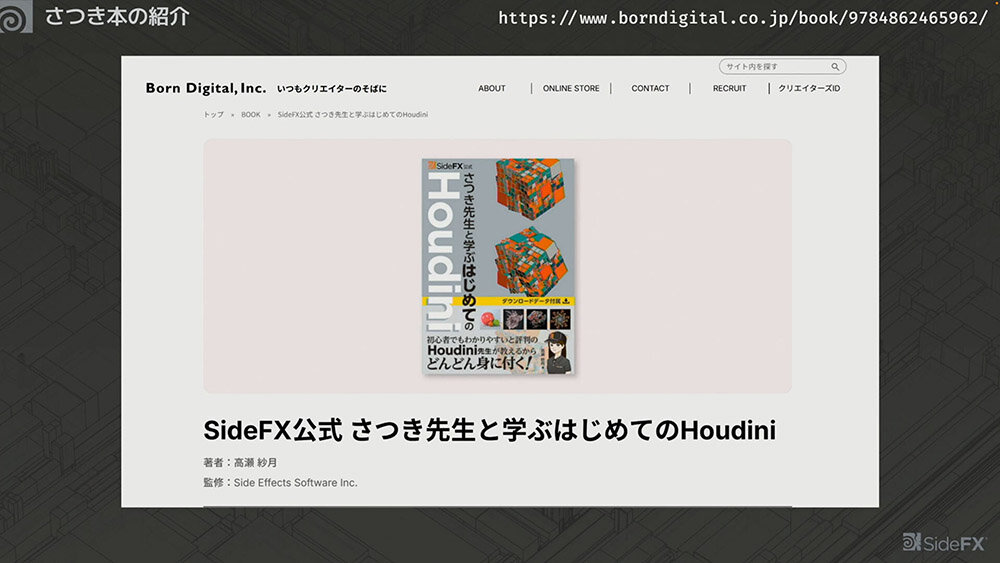
Task: Click the search magnifier icon
Action: pyautogui.click(x=835, y=66)
